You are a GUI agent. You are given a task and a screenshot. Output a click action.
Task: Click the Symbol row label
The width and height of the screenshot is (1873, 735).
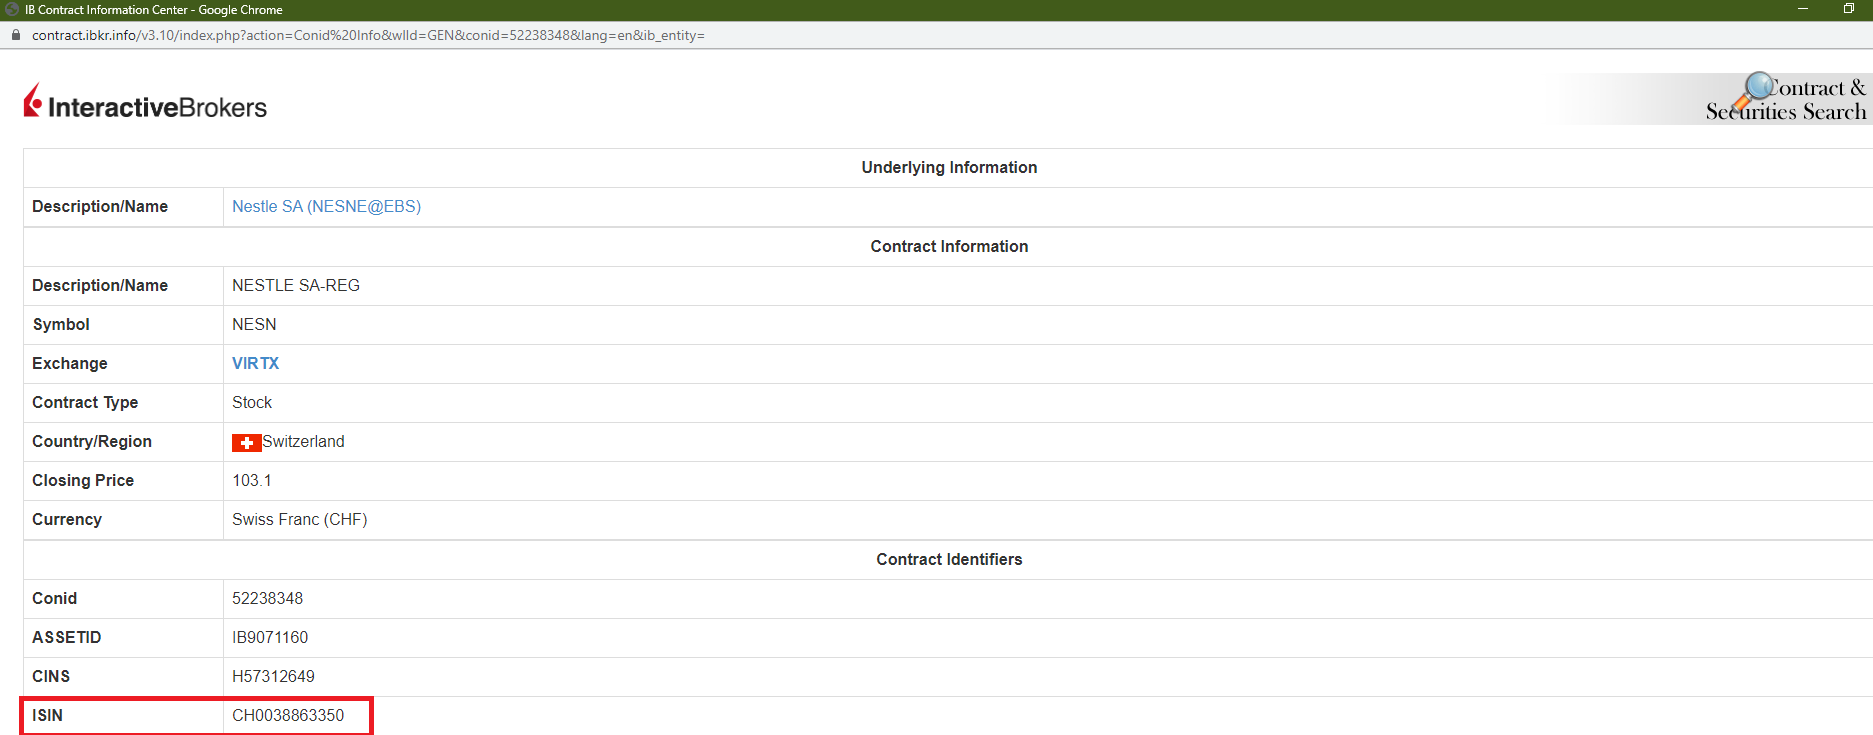pyautogui.click(x=61, y=324)
